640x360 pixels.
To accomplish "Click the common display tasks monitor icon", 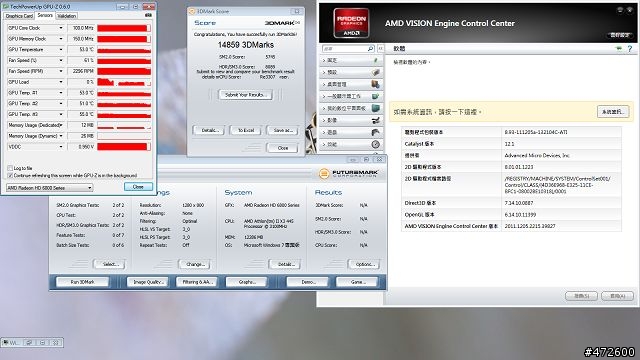I will pos(376,96).
